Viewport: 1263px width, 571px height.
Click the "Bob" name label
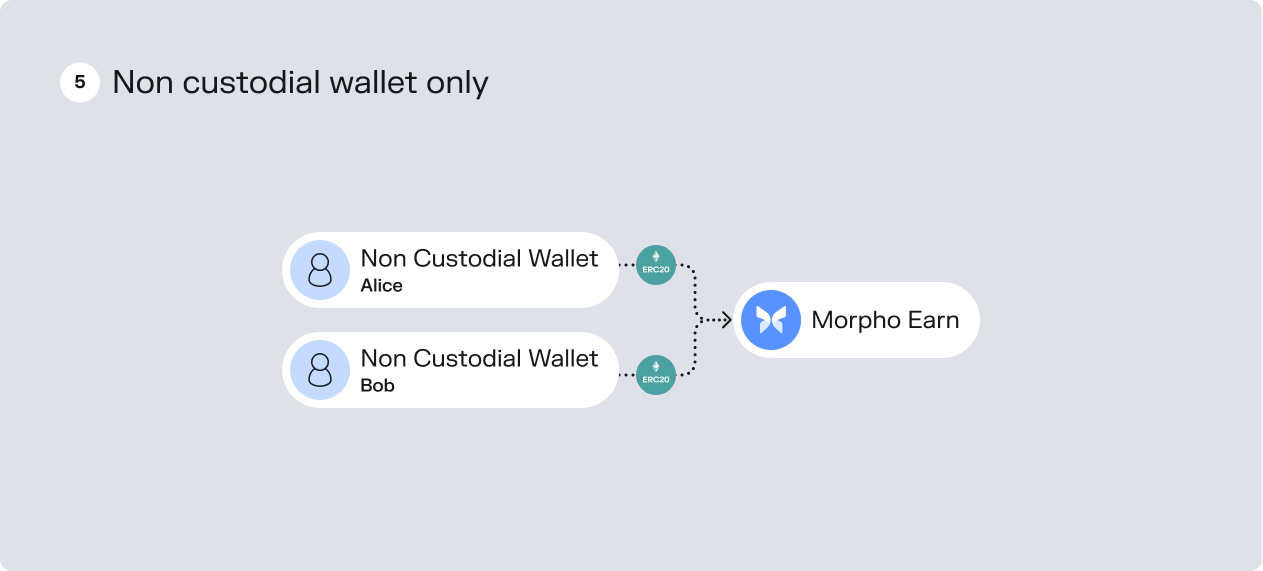click(x=377, y=386)
